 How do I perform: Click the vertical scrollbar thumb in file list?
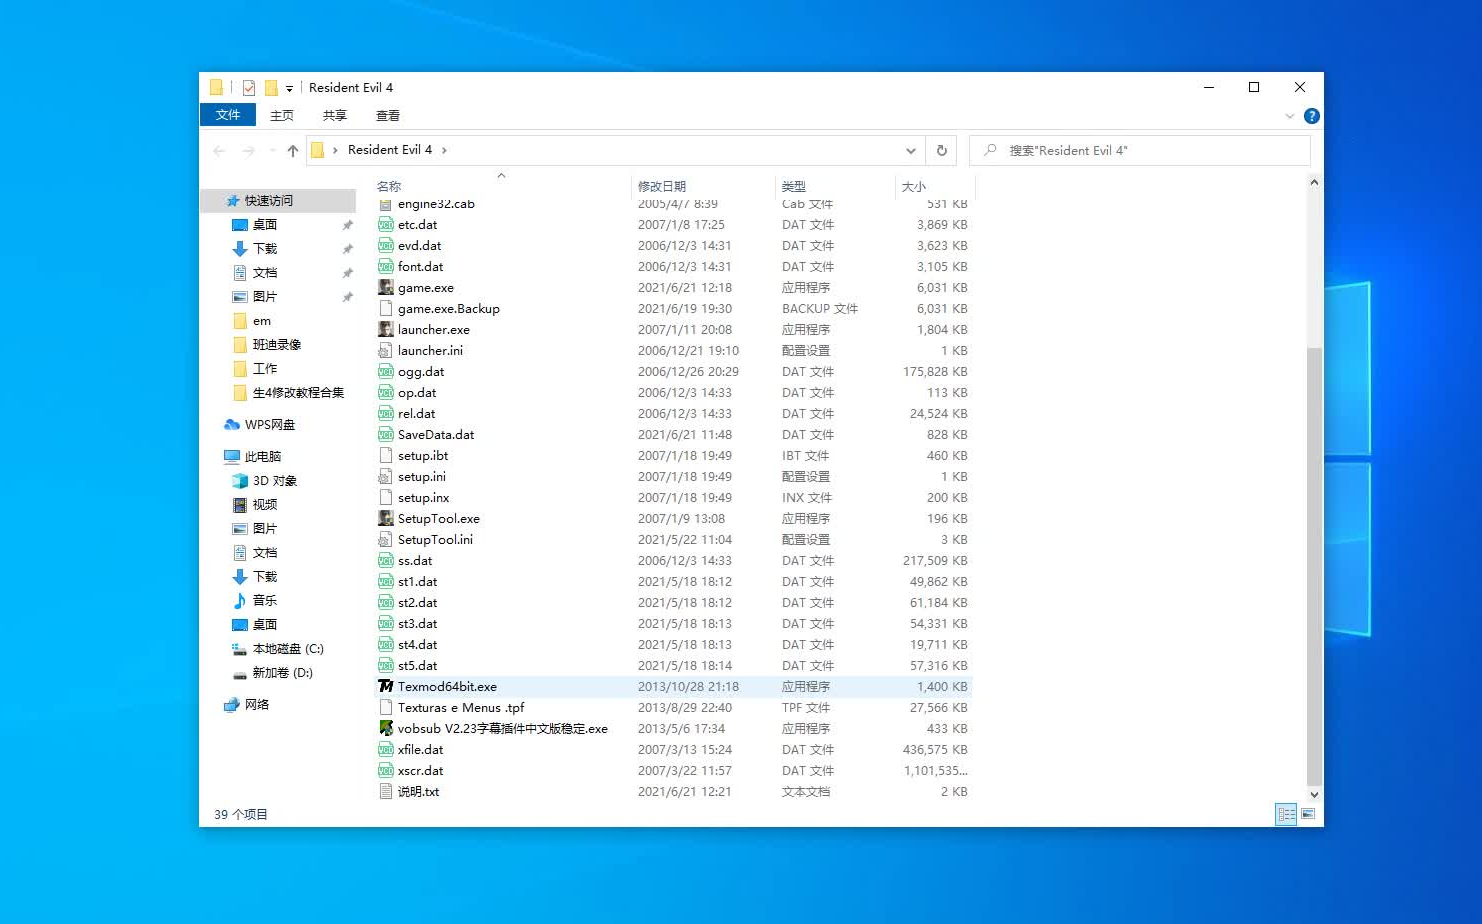[1314, 565]
